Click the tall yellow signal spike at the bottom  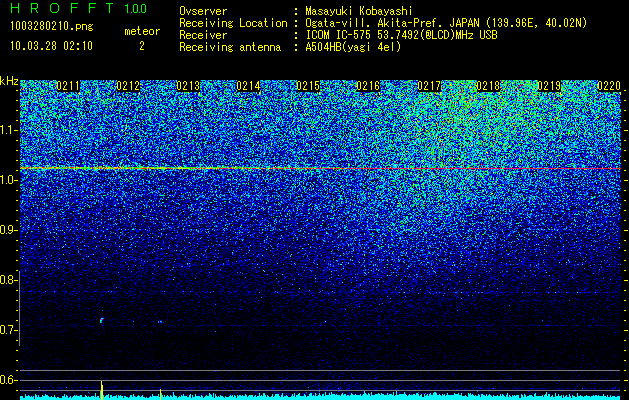click(x=102, y=390)
